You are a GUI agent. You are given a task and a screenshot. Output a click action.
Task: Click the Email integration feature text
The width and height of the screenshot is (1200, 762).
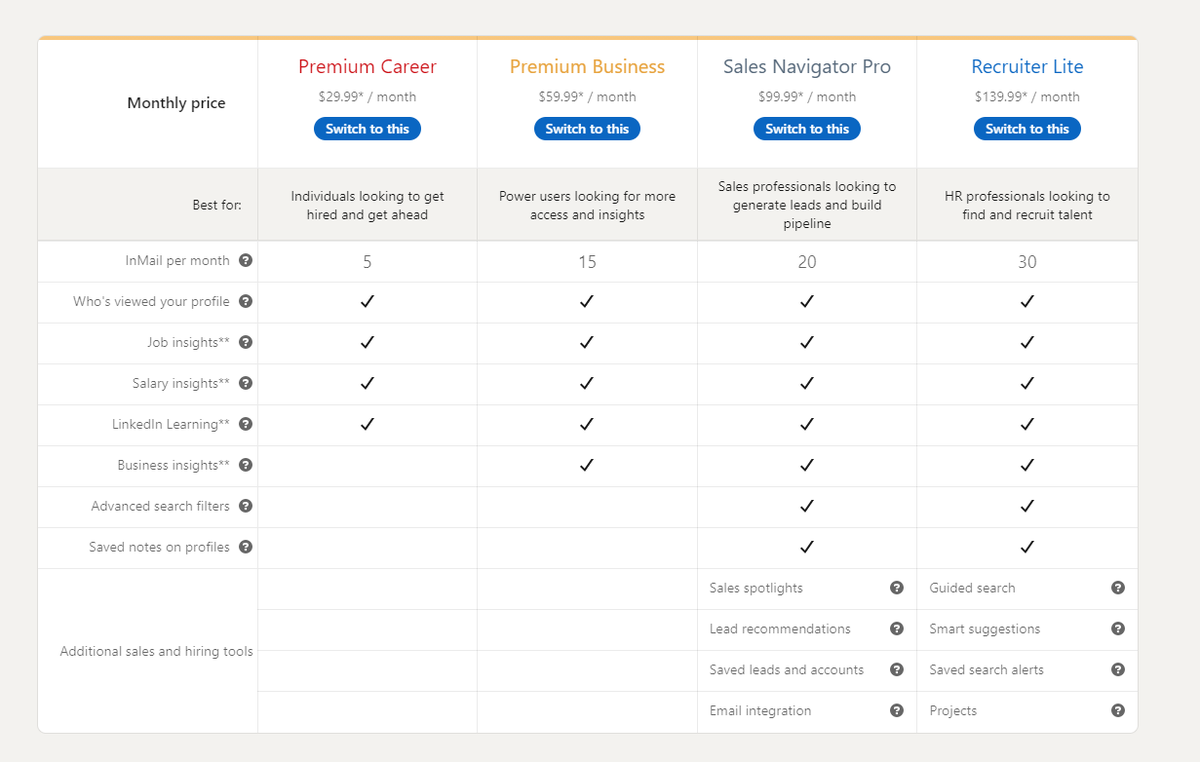760,711
